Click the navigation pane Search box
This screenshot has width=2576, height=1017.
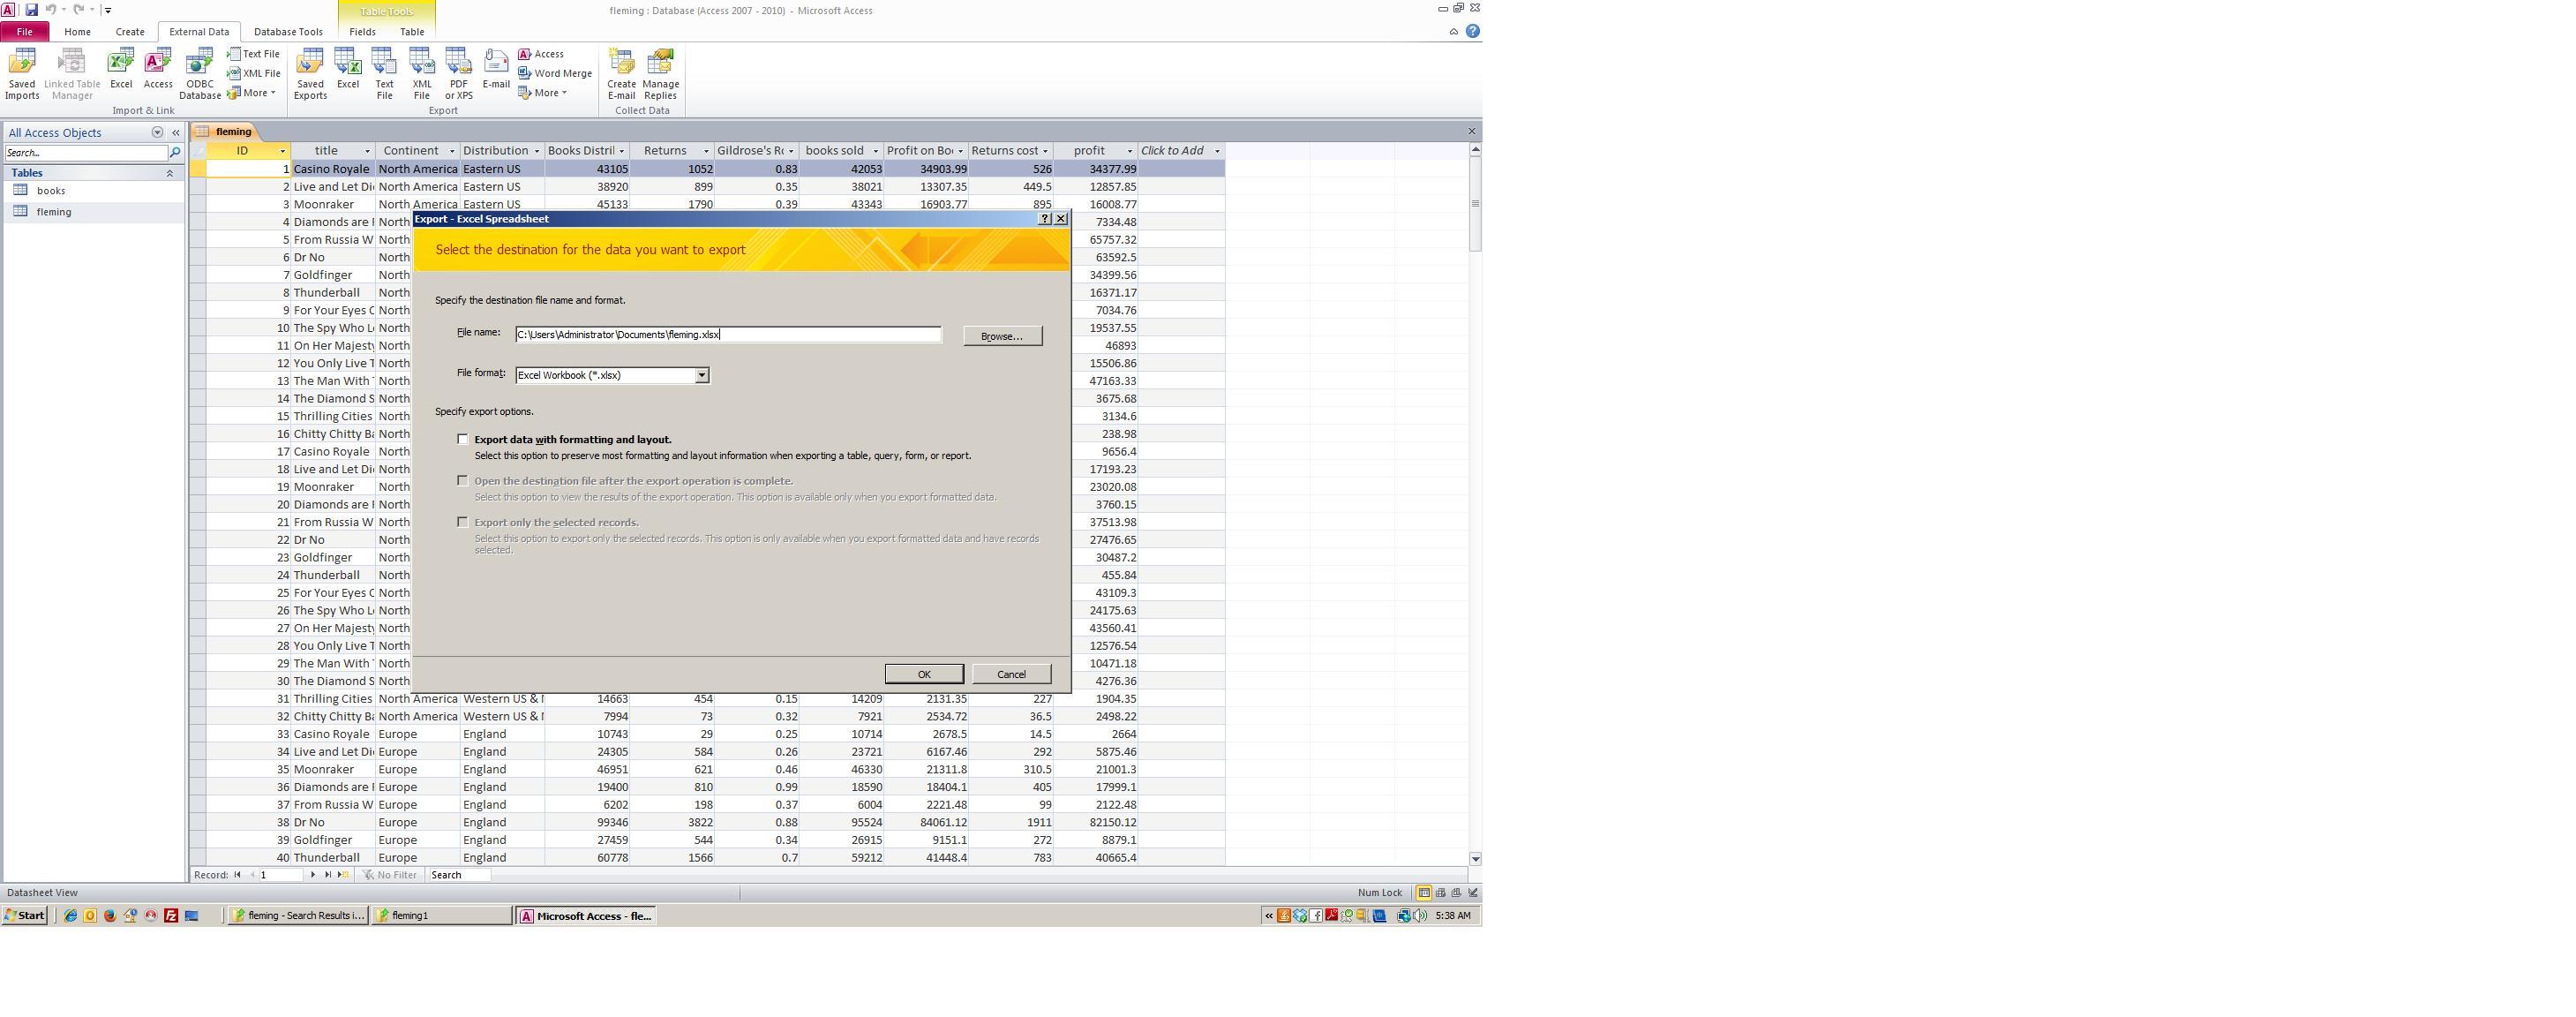pyautogui.click(x=86, y=153)
